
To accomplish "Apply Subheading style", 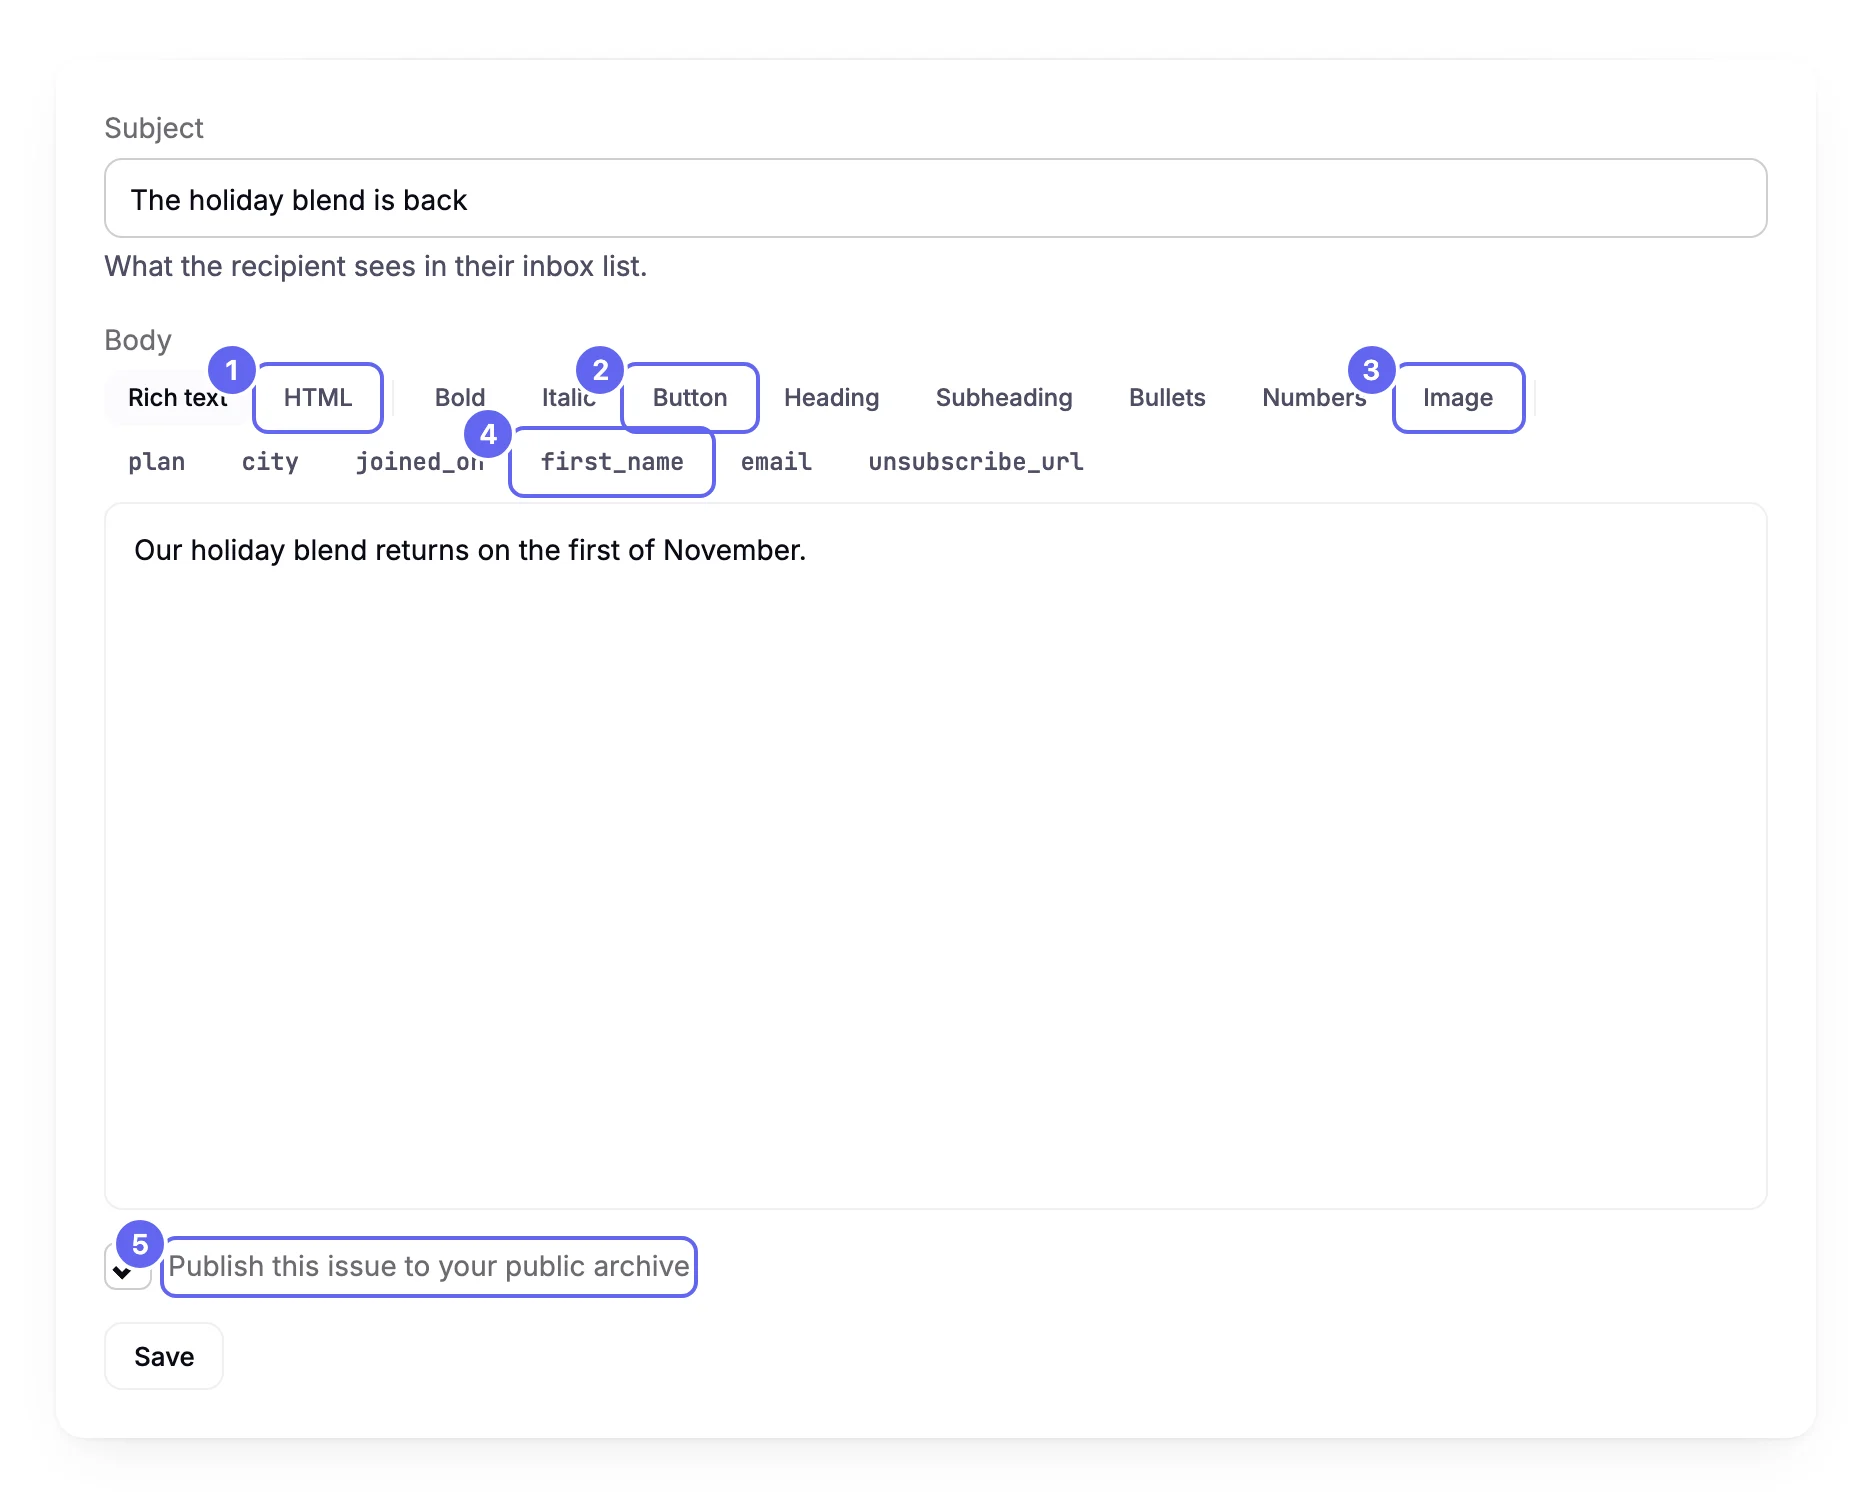I will (x=1004, y=398).
